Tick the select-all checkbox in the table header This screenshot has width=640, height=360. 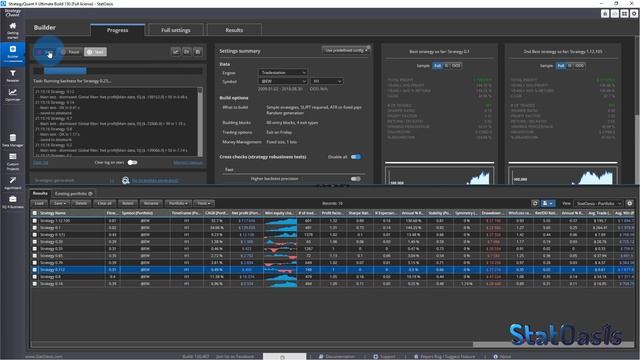click(35, 213)
